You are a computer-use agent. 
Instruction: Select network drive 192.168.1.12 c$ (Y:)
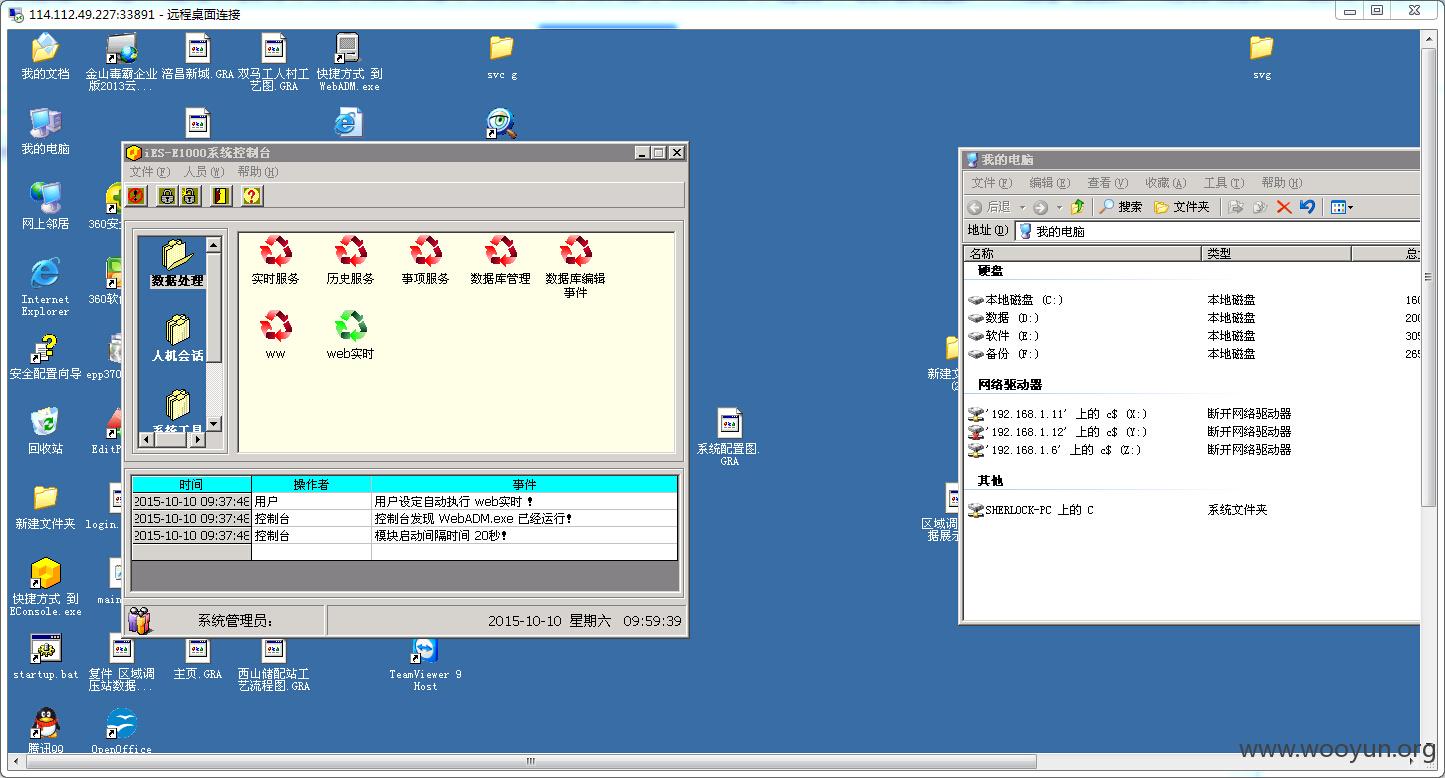point(1058,432)
